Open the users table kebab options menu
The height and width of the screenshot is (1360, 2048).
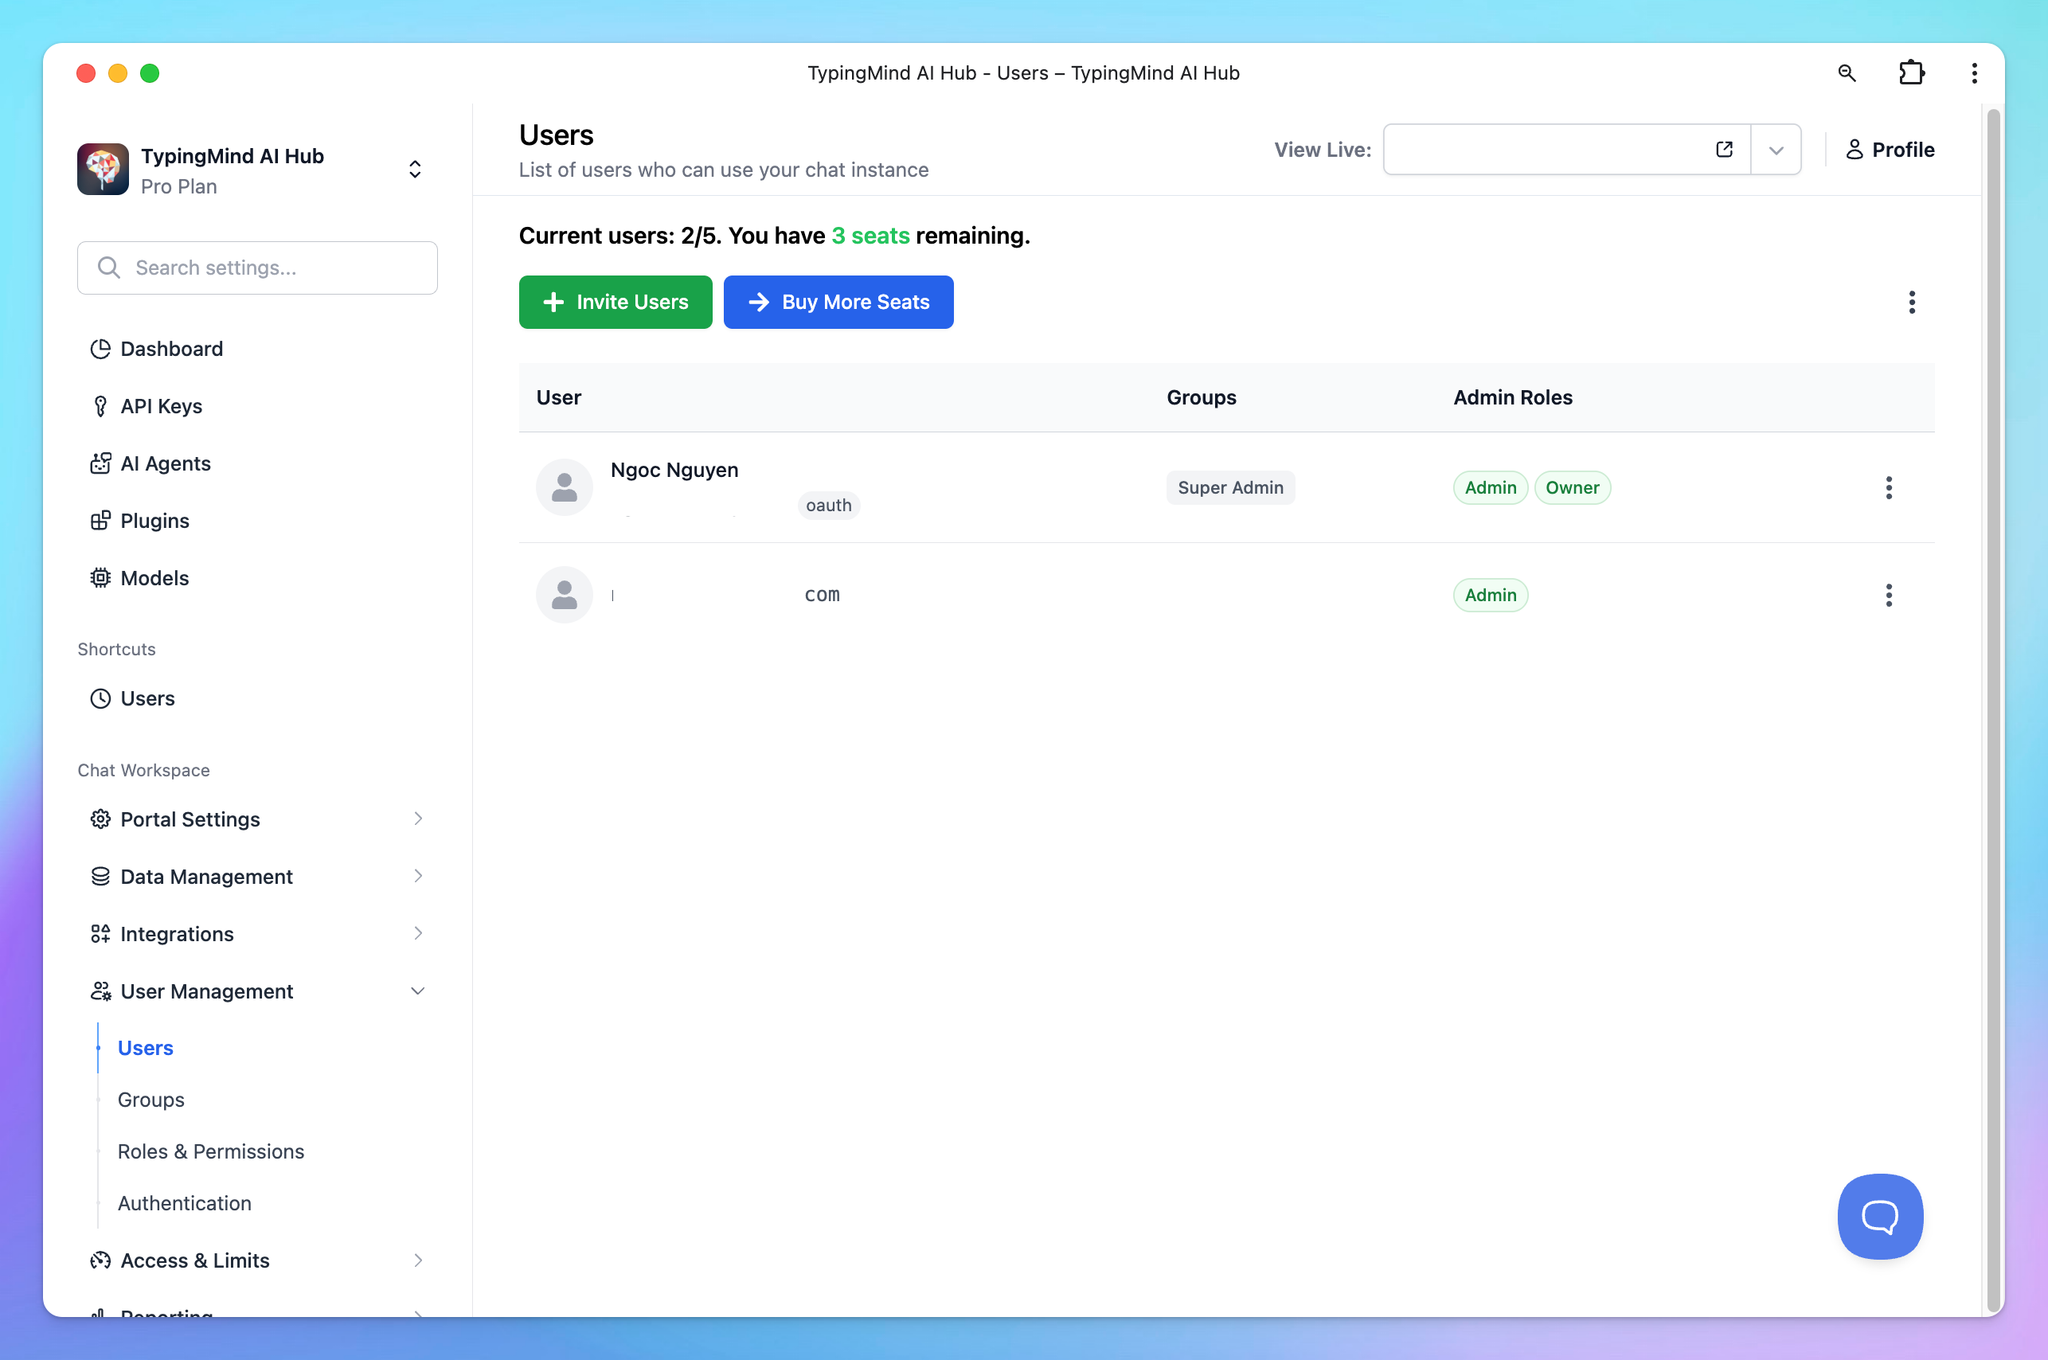pyautogui.click(x=1911, y=303)
